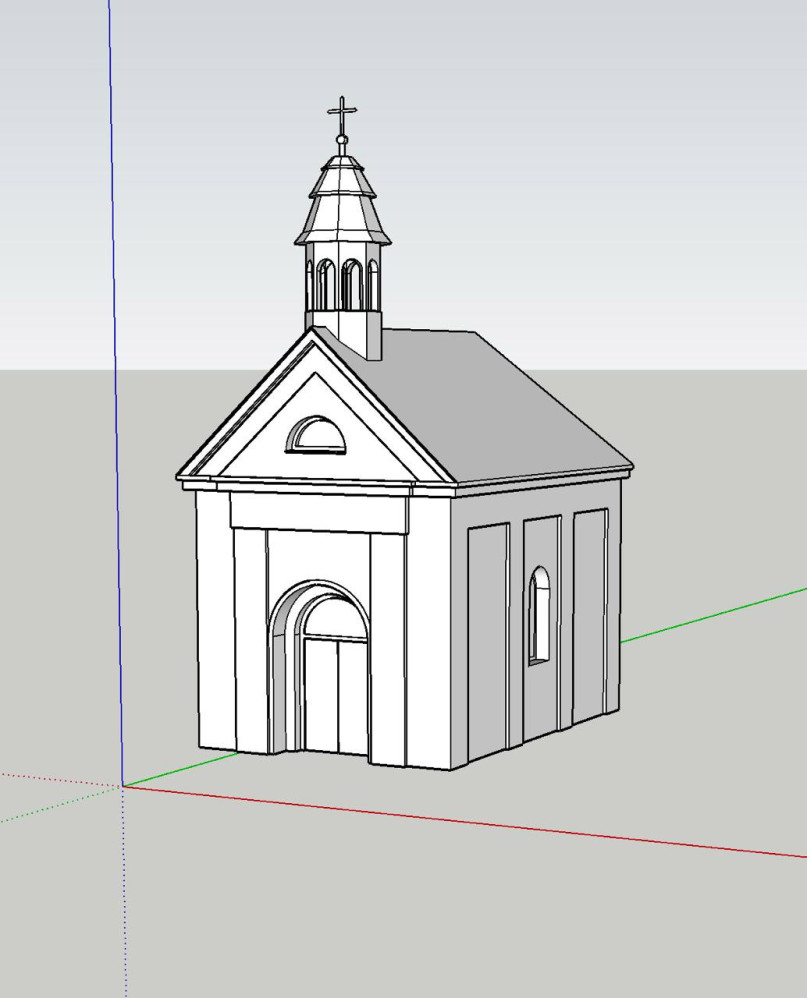Select the right leaf of the front door

coord(353,695)
